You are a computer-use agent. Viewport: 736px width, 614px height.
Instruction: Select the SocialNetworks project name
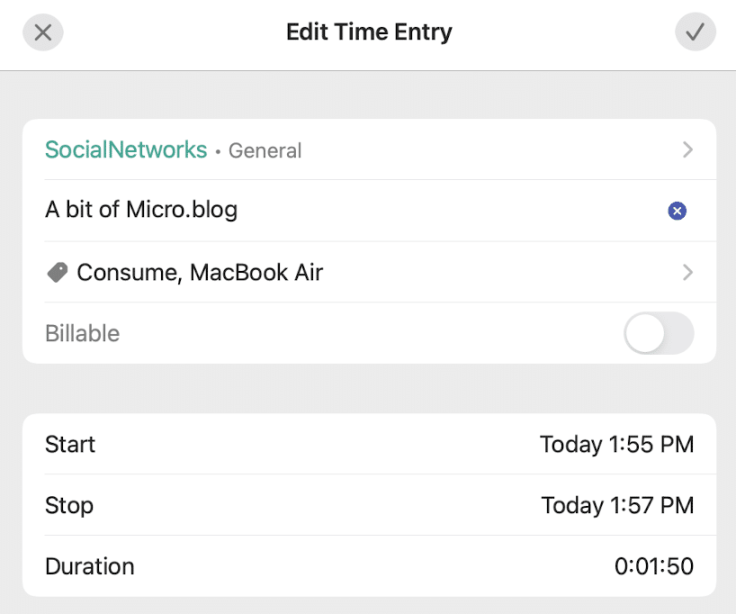pyautogui.click(x=126, y=150)
